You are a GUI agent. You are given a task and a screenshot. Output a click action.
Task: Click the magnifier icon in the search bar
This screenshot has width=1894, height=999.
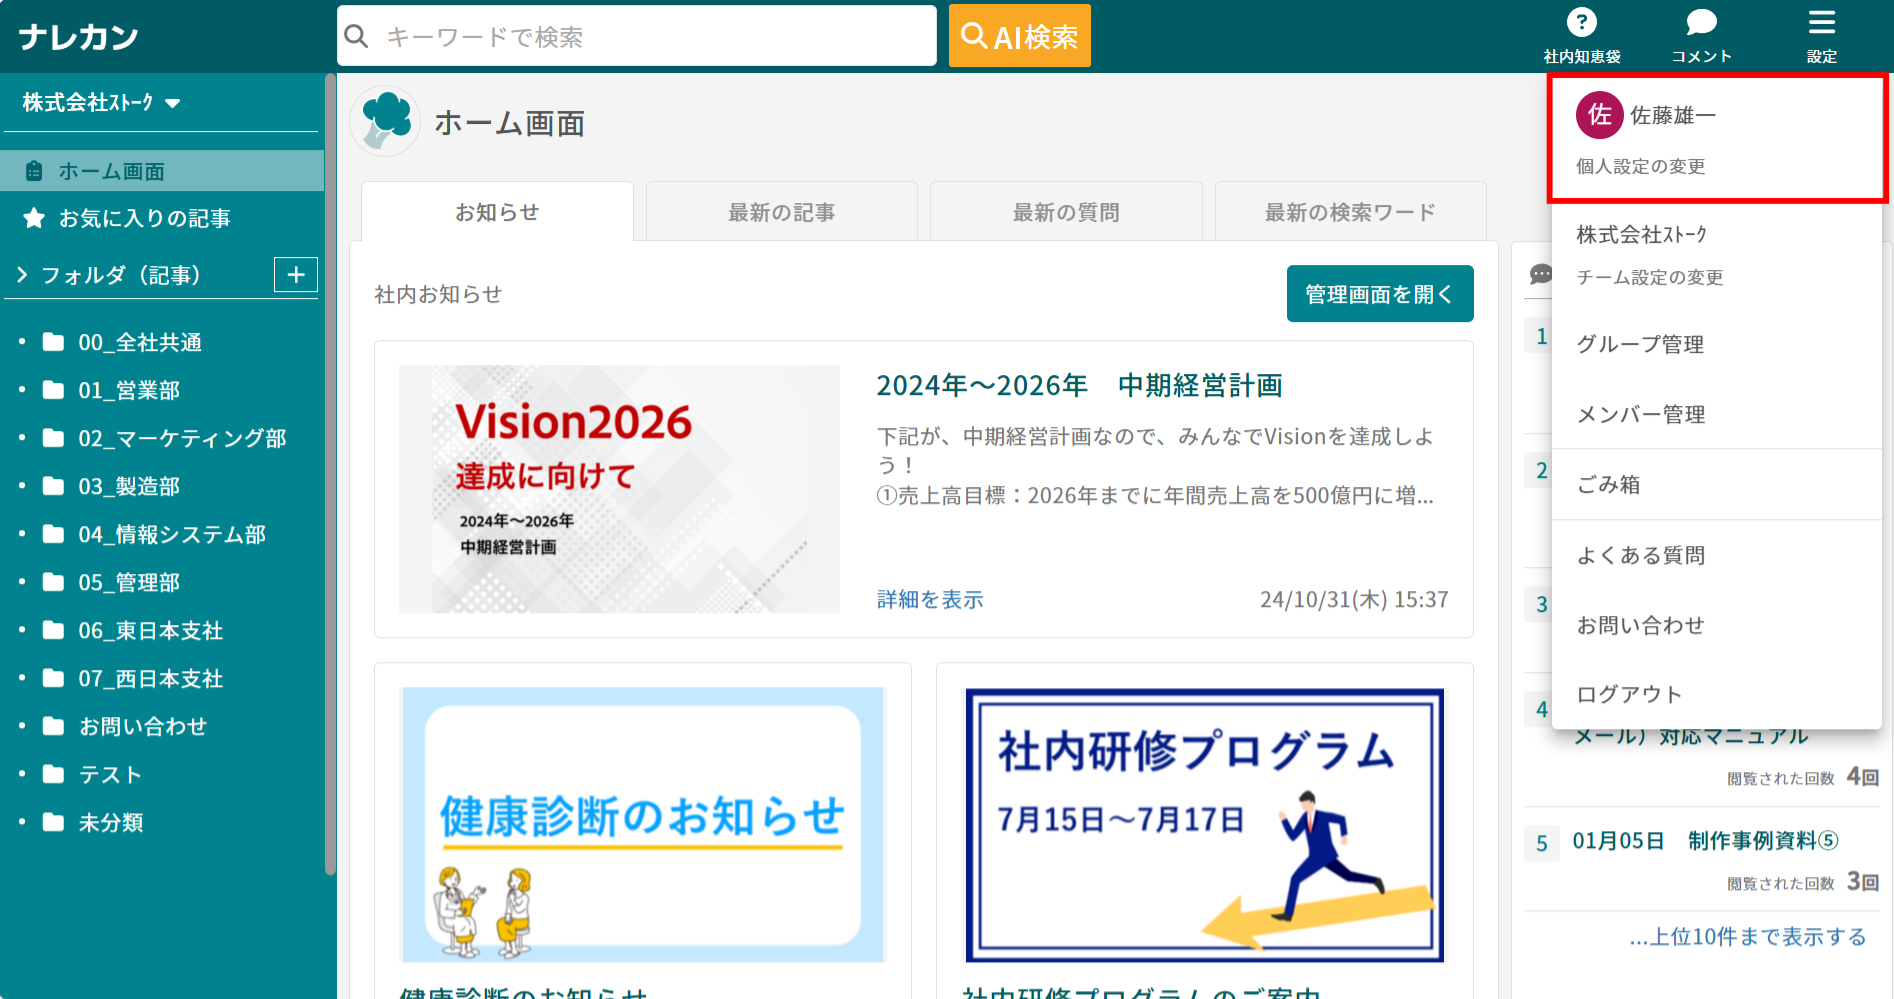click(357, 35)
